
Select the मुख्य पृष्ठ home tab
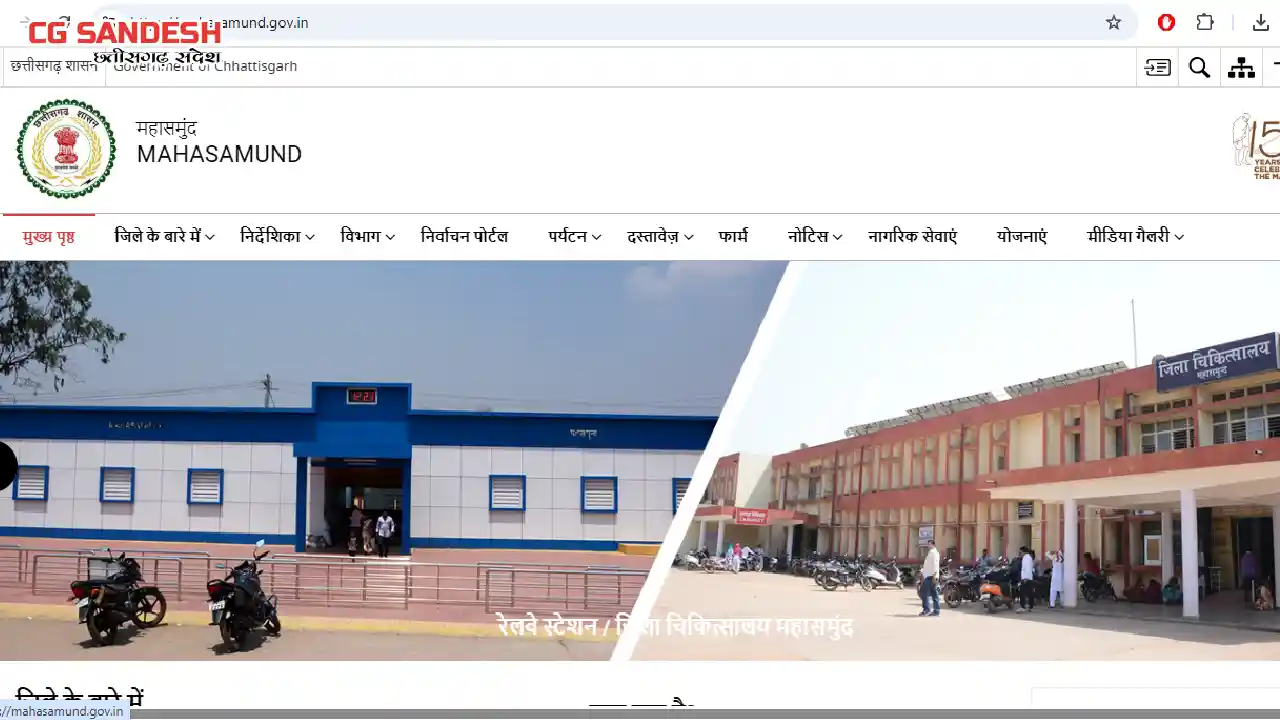click(x=48, y=237)
